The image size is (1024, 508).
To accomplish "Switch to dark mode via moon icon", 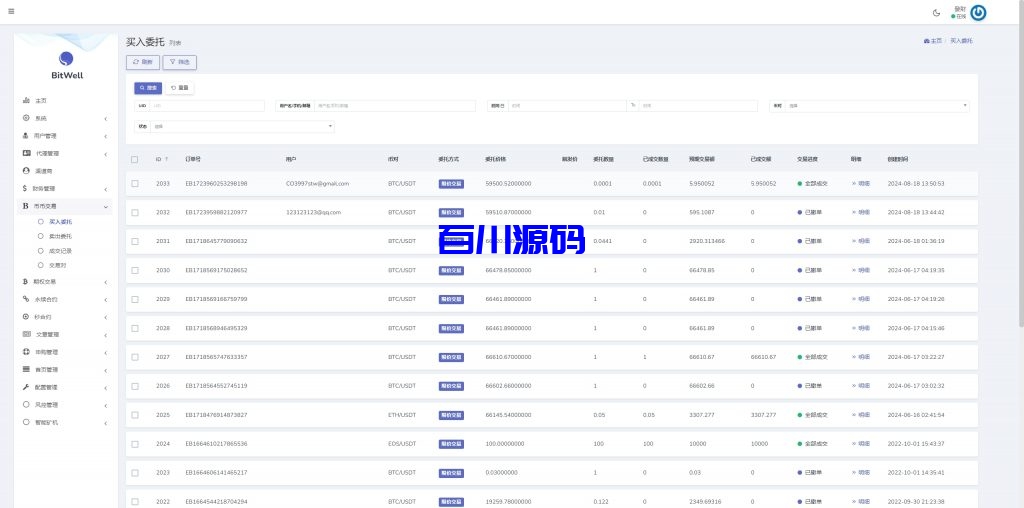I will click(936, 12).
